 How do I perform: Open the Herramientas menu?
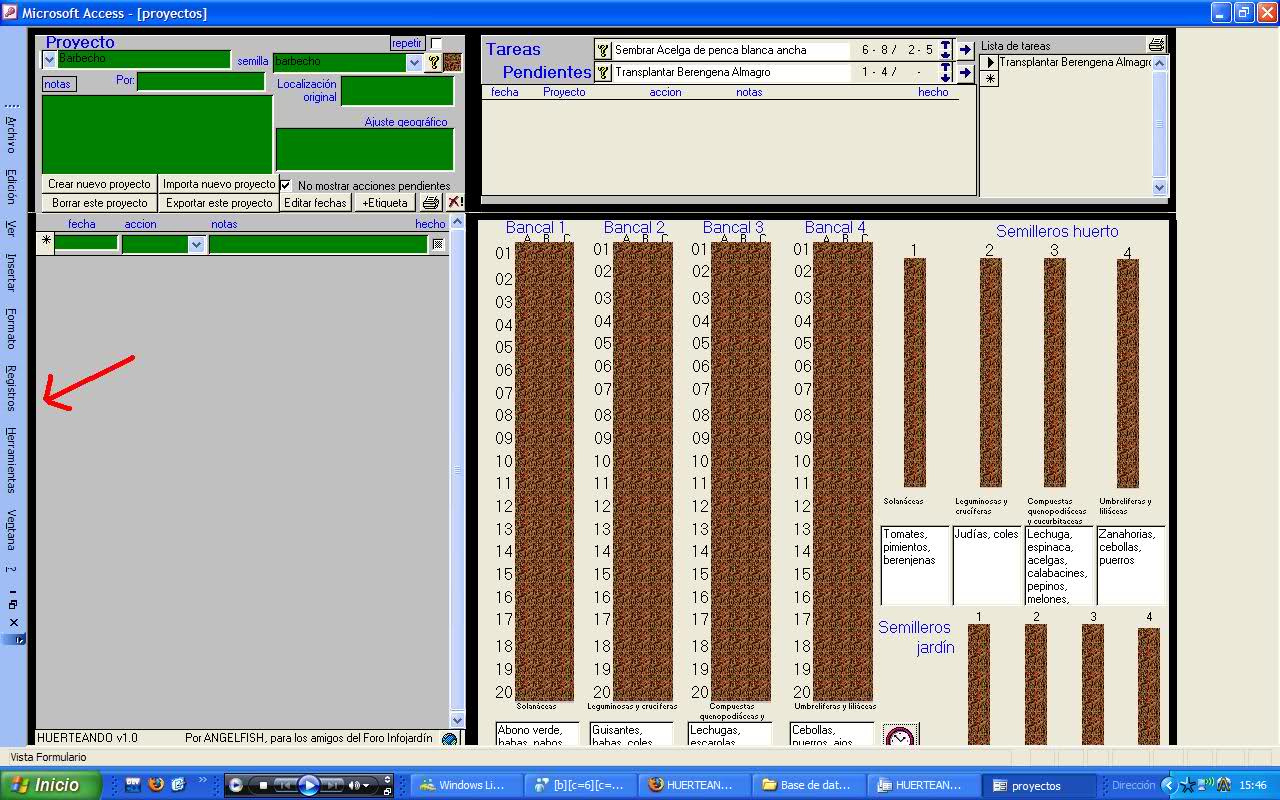pyautogui.click(x=11, y=459)
